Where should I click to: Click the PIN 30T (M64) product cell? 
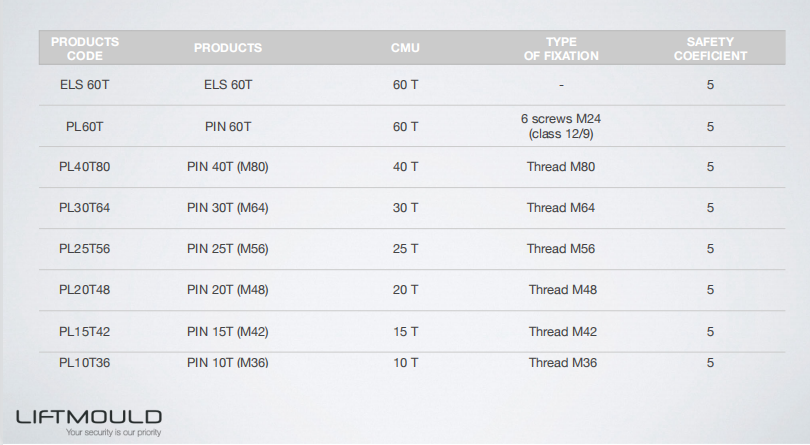(228, 208)
